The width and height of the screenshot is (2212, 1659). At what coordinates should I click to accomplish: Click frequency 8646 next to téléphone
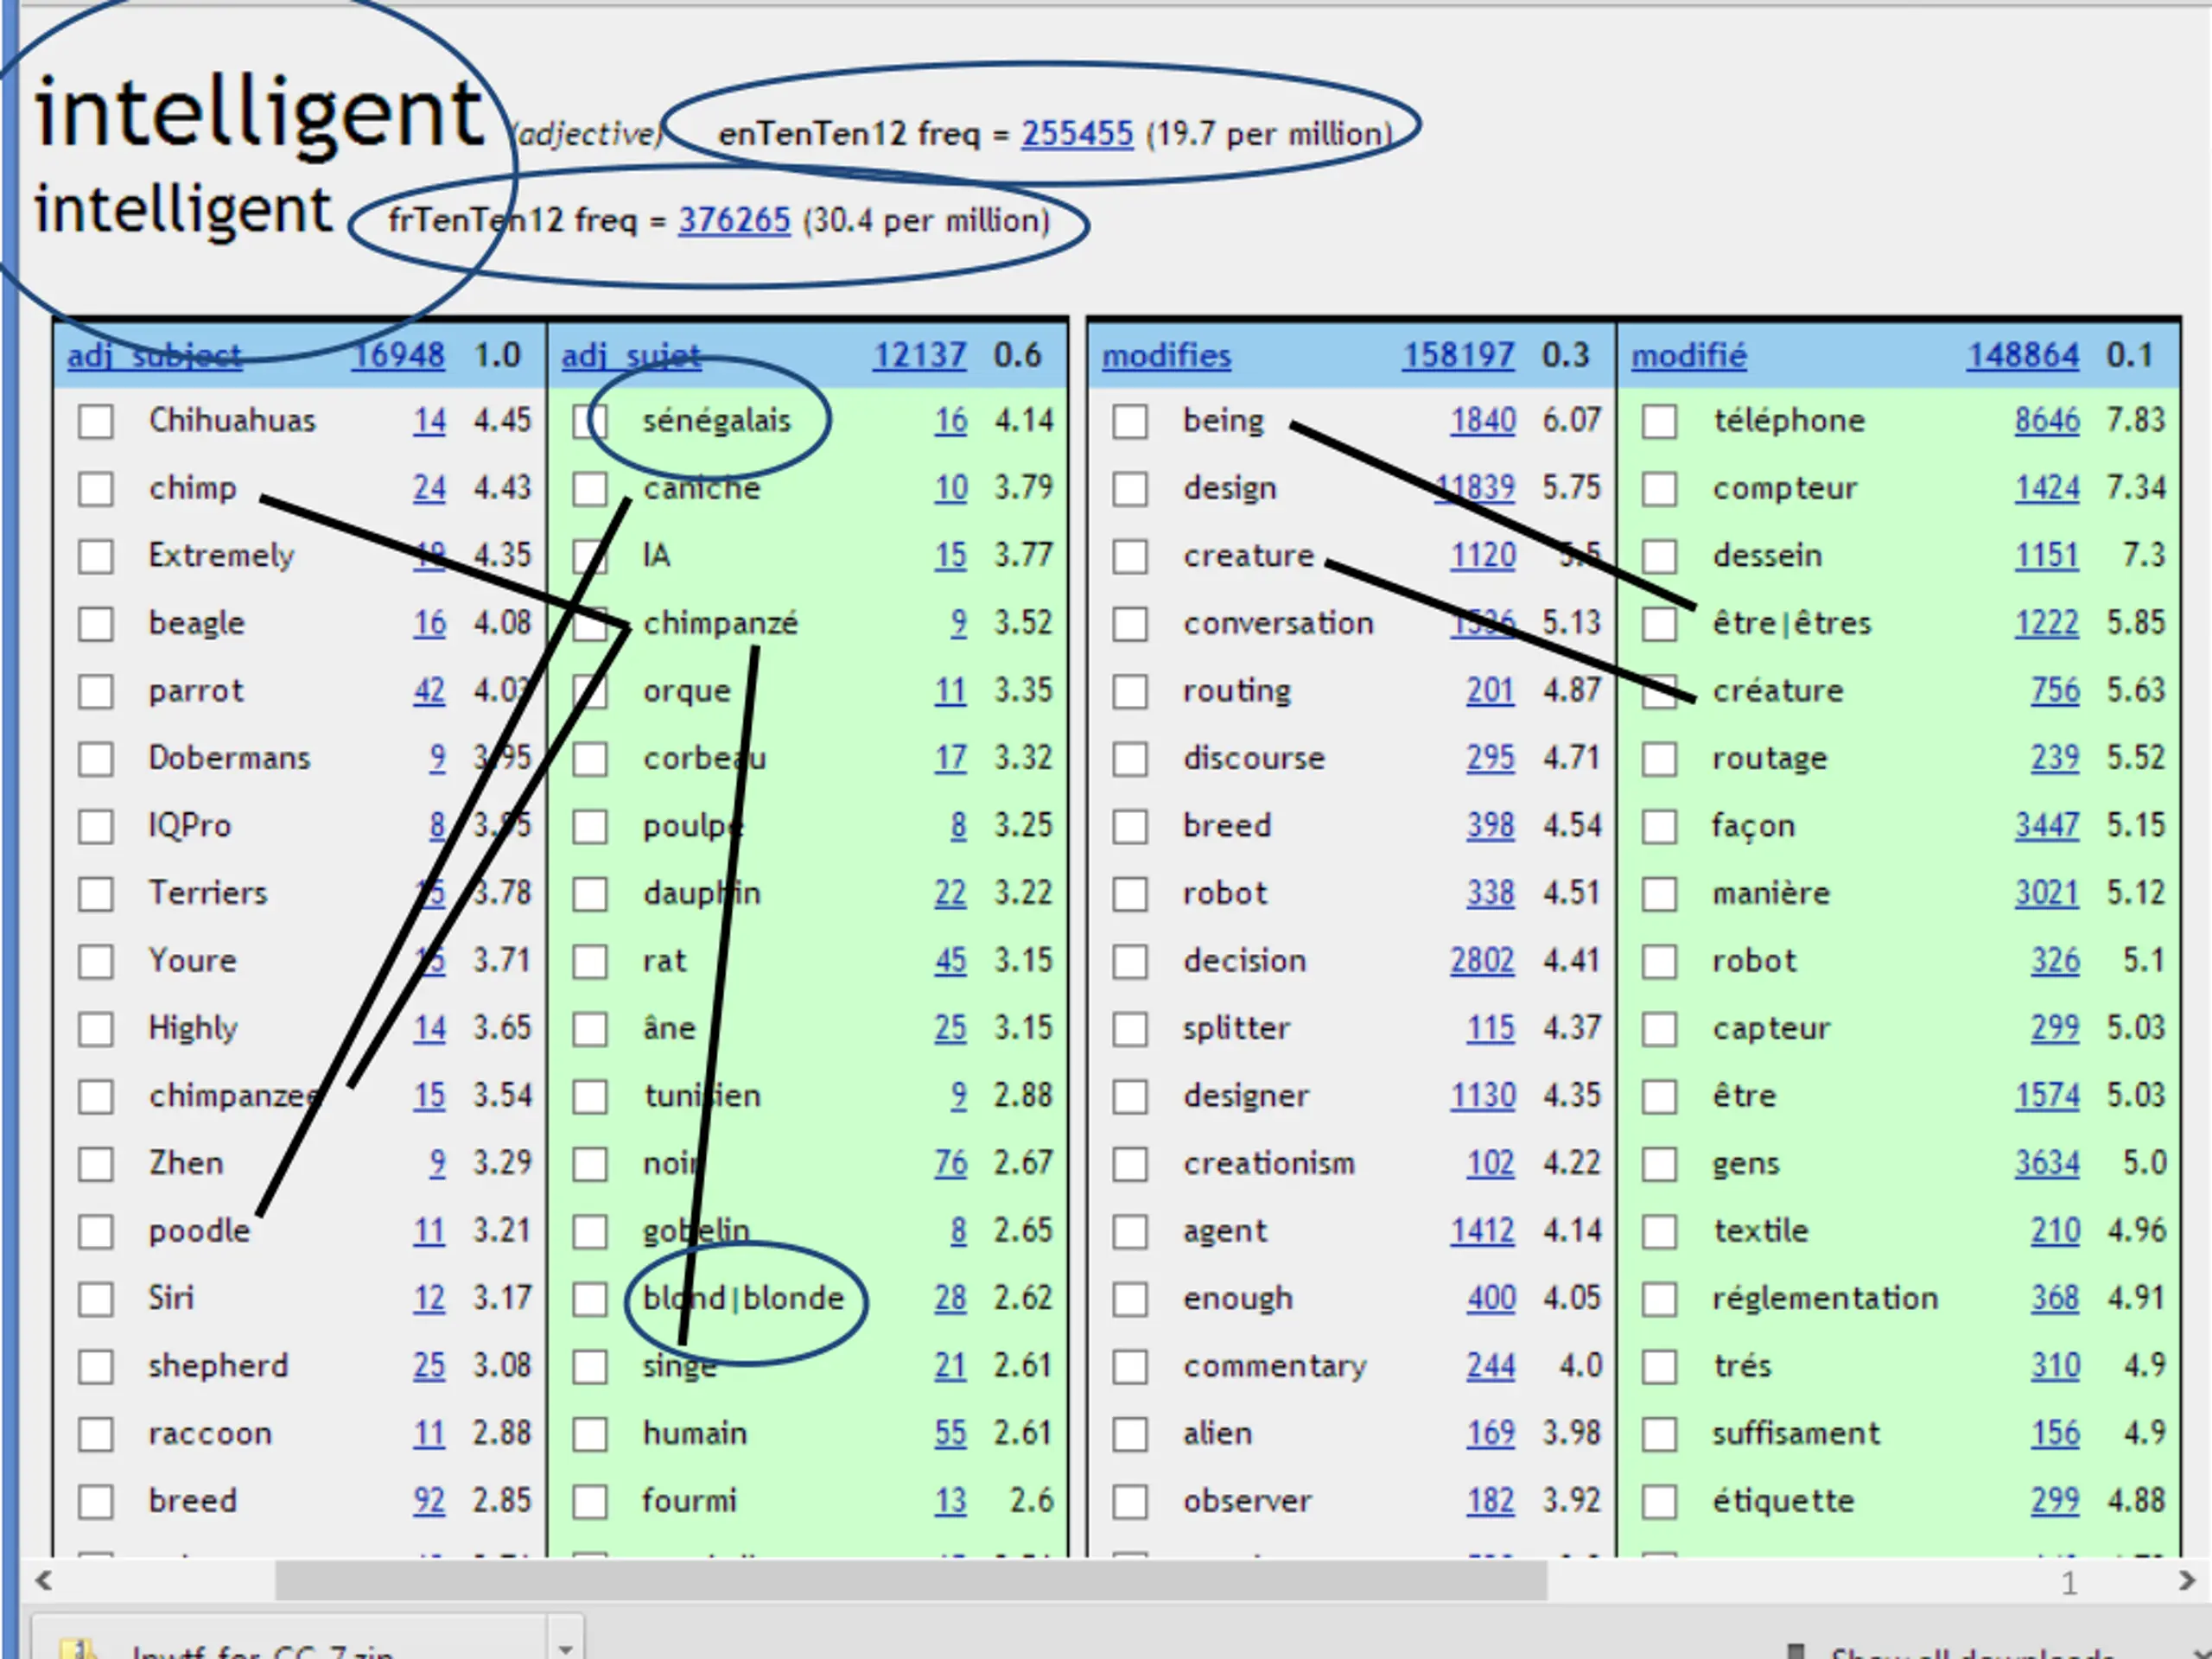coord(2046,421)
